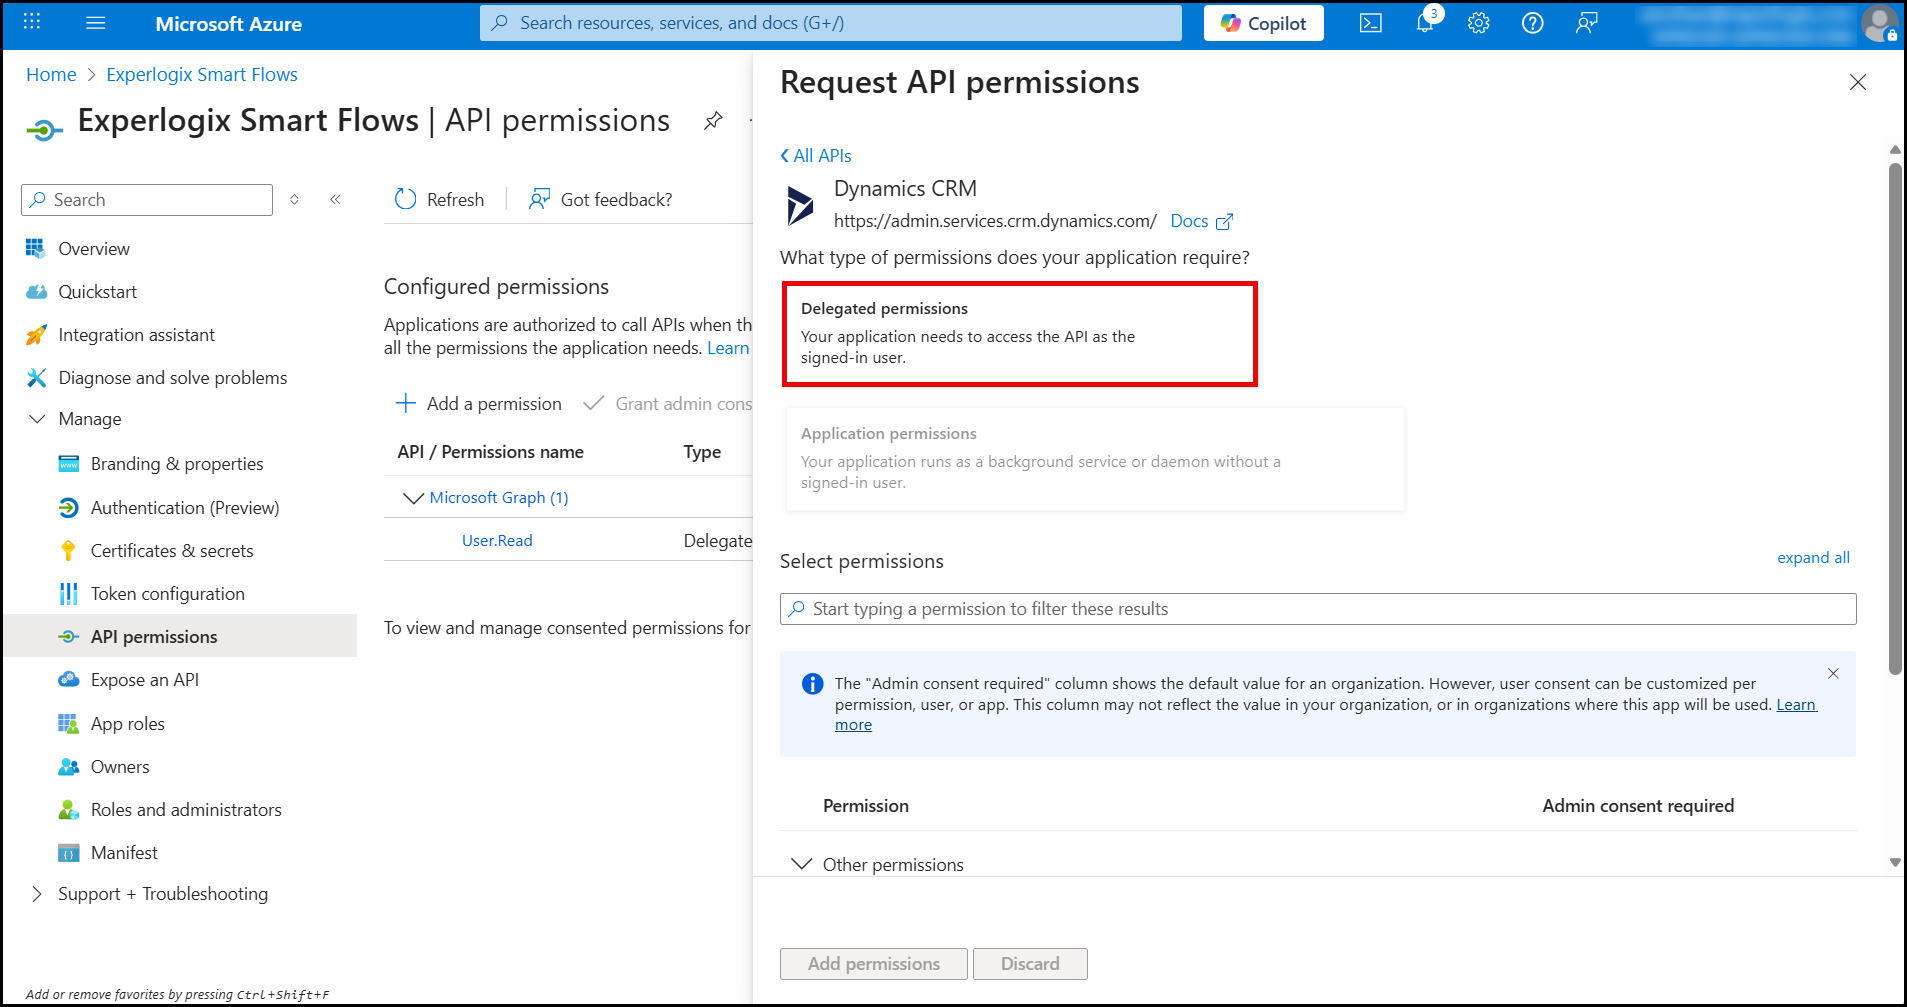
Task: Open the User.Read permission
Action: pyautogui.click(x=497, y=540)
